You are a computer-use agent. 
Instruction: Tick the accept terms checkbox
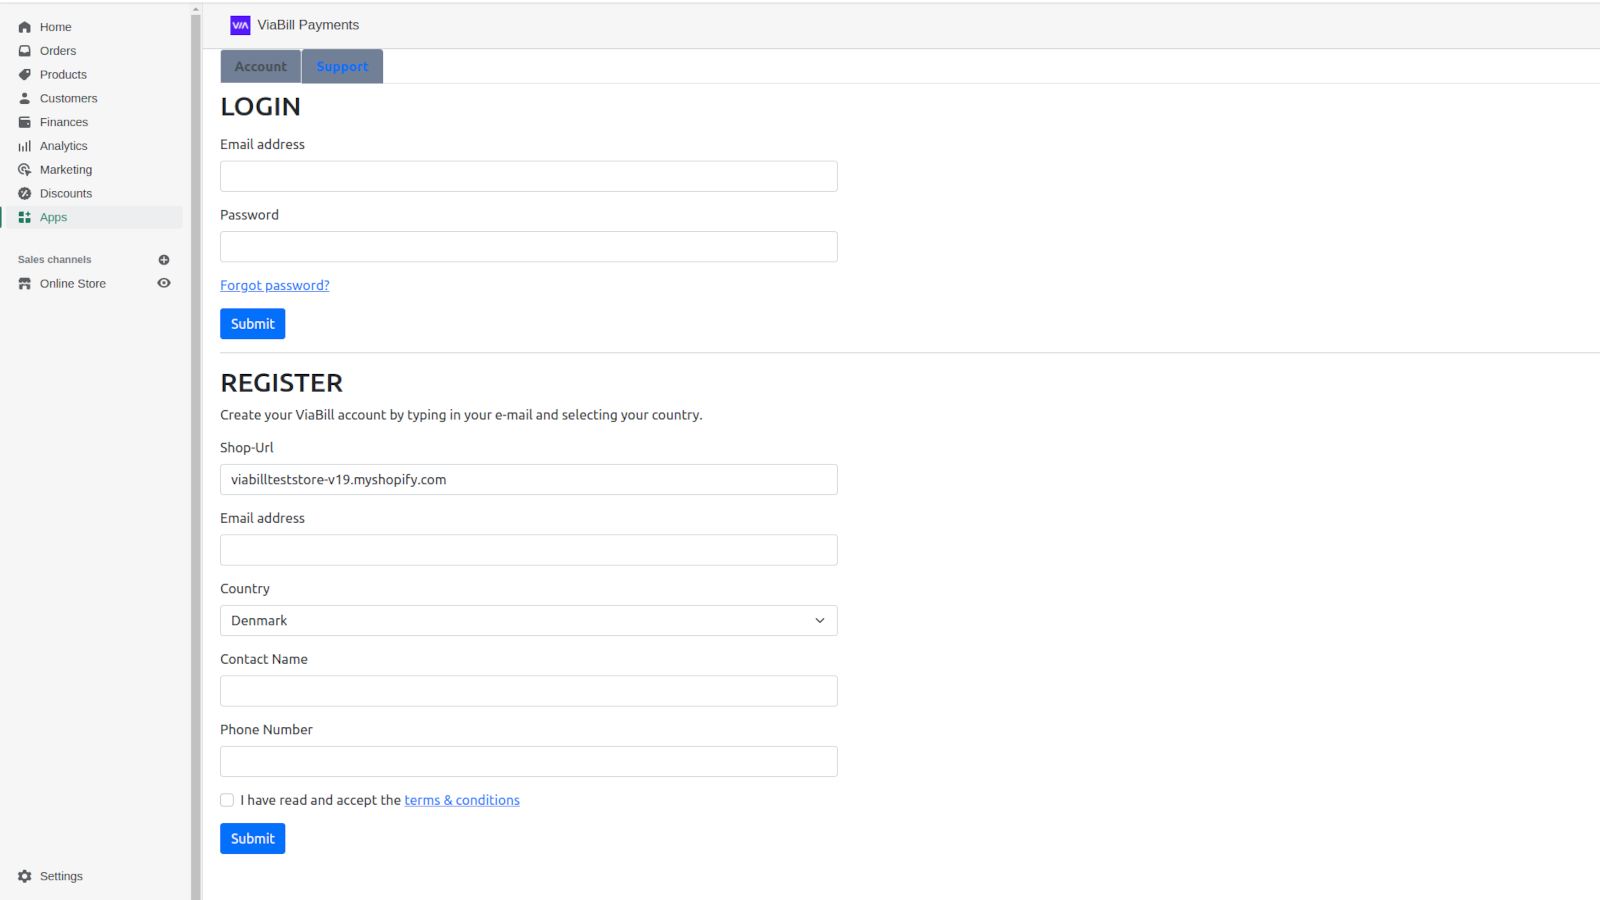(x=227, y=800)
